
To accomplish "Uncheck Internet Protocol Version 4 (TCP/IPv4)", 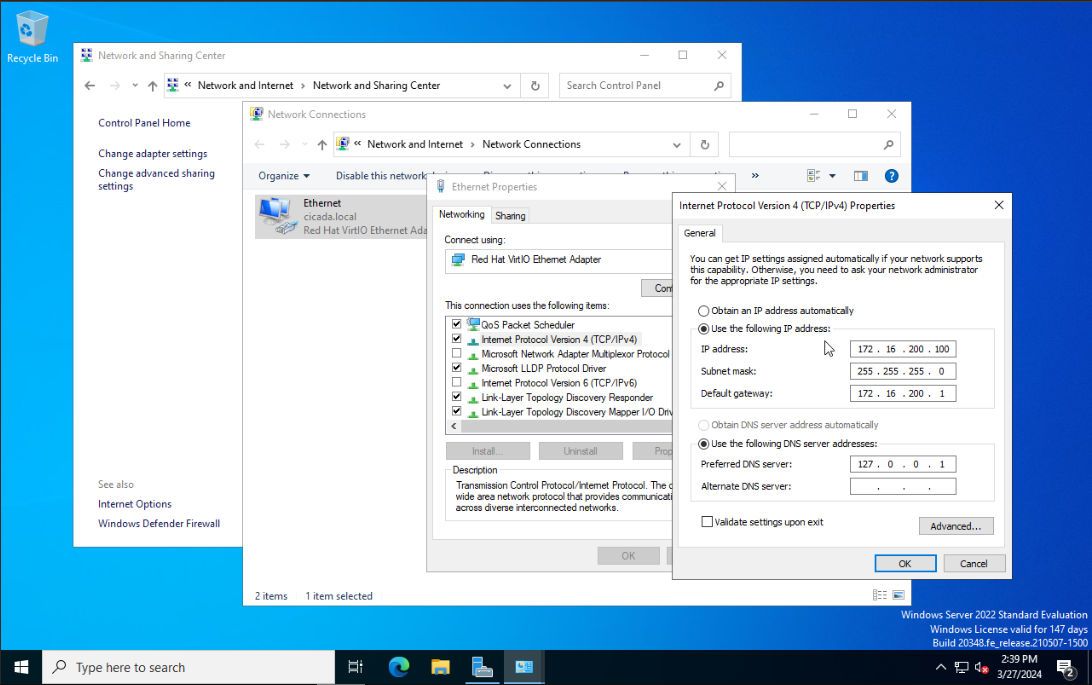I will tap(456, 338).
